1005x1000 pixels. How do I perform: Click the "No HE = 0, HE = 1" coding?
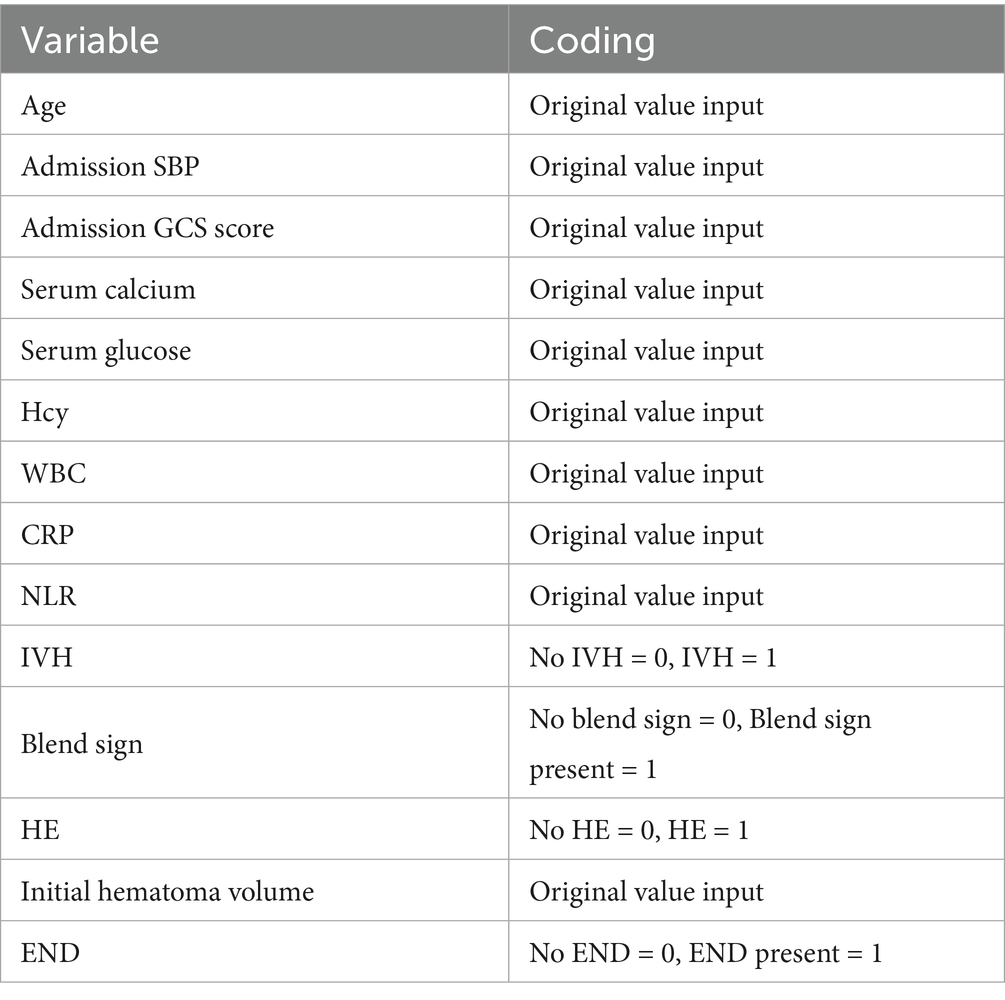tap(639, 830)
